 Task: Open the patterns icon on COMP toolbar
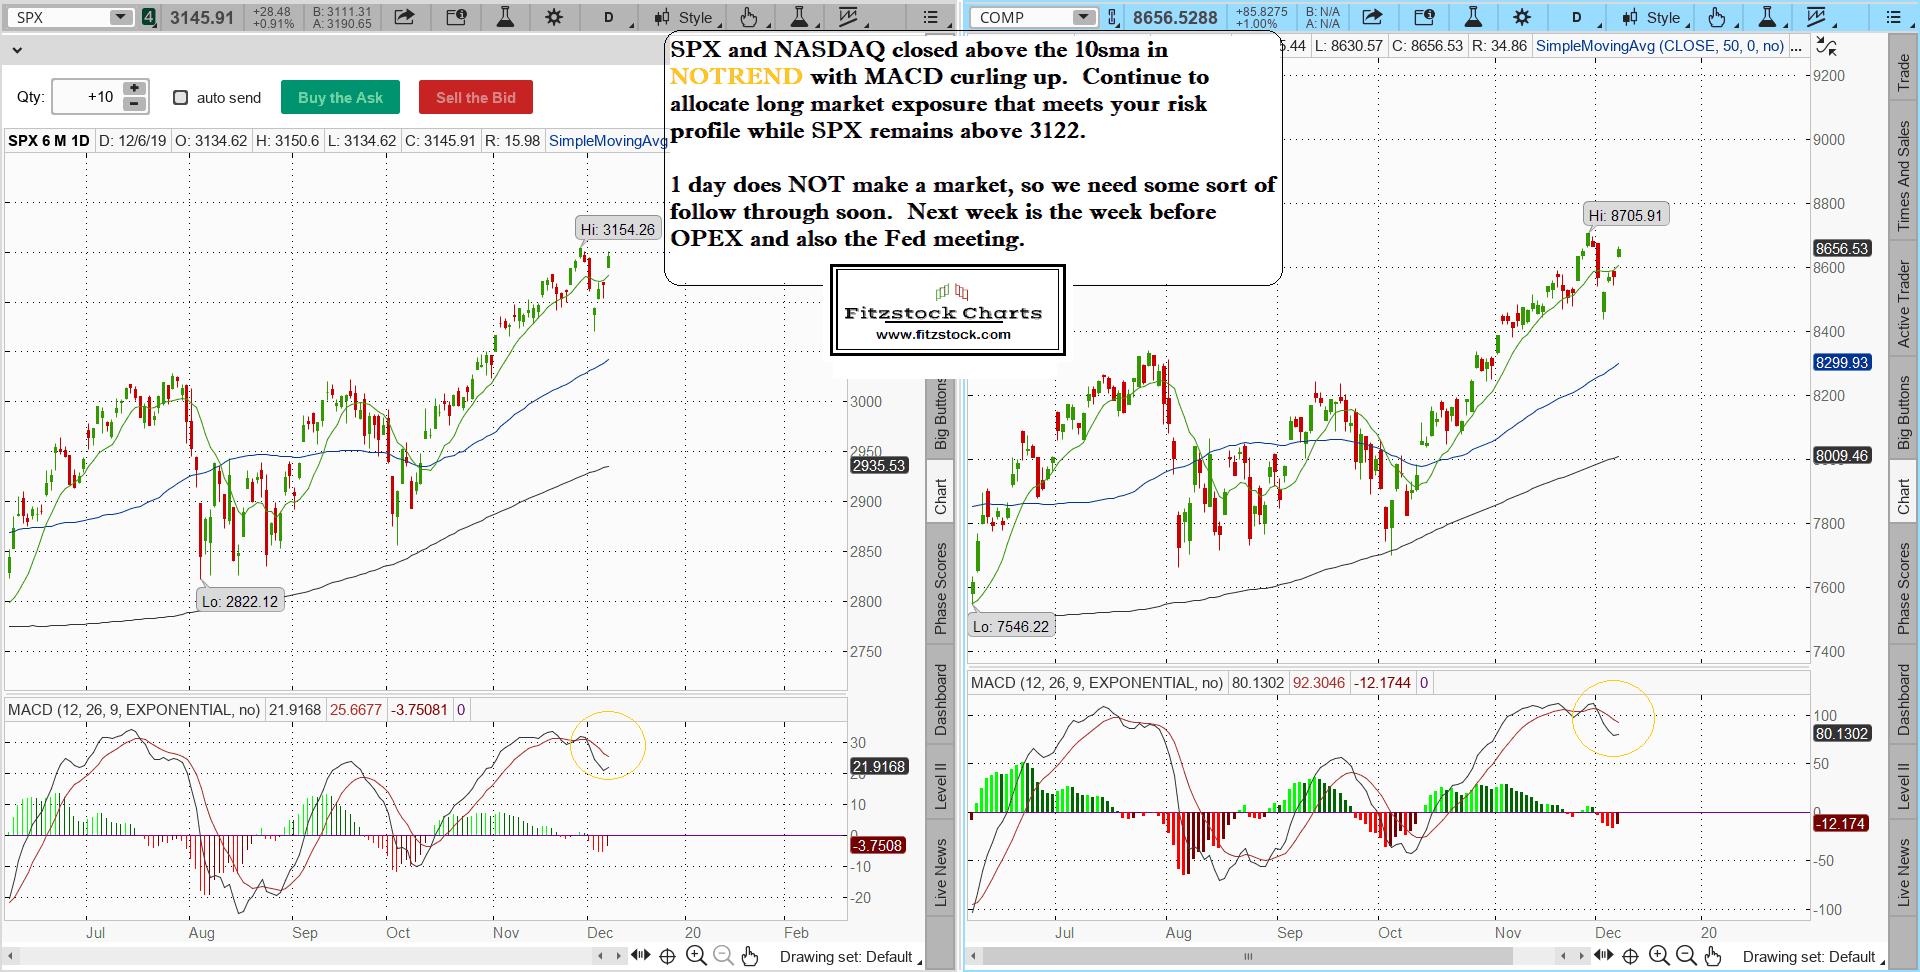1816,17
